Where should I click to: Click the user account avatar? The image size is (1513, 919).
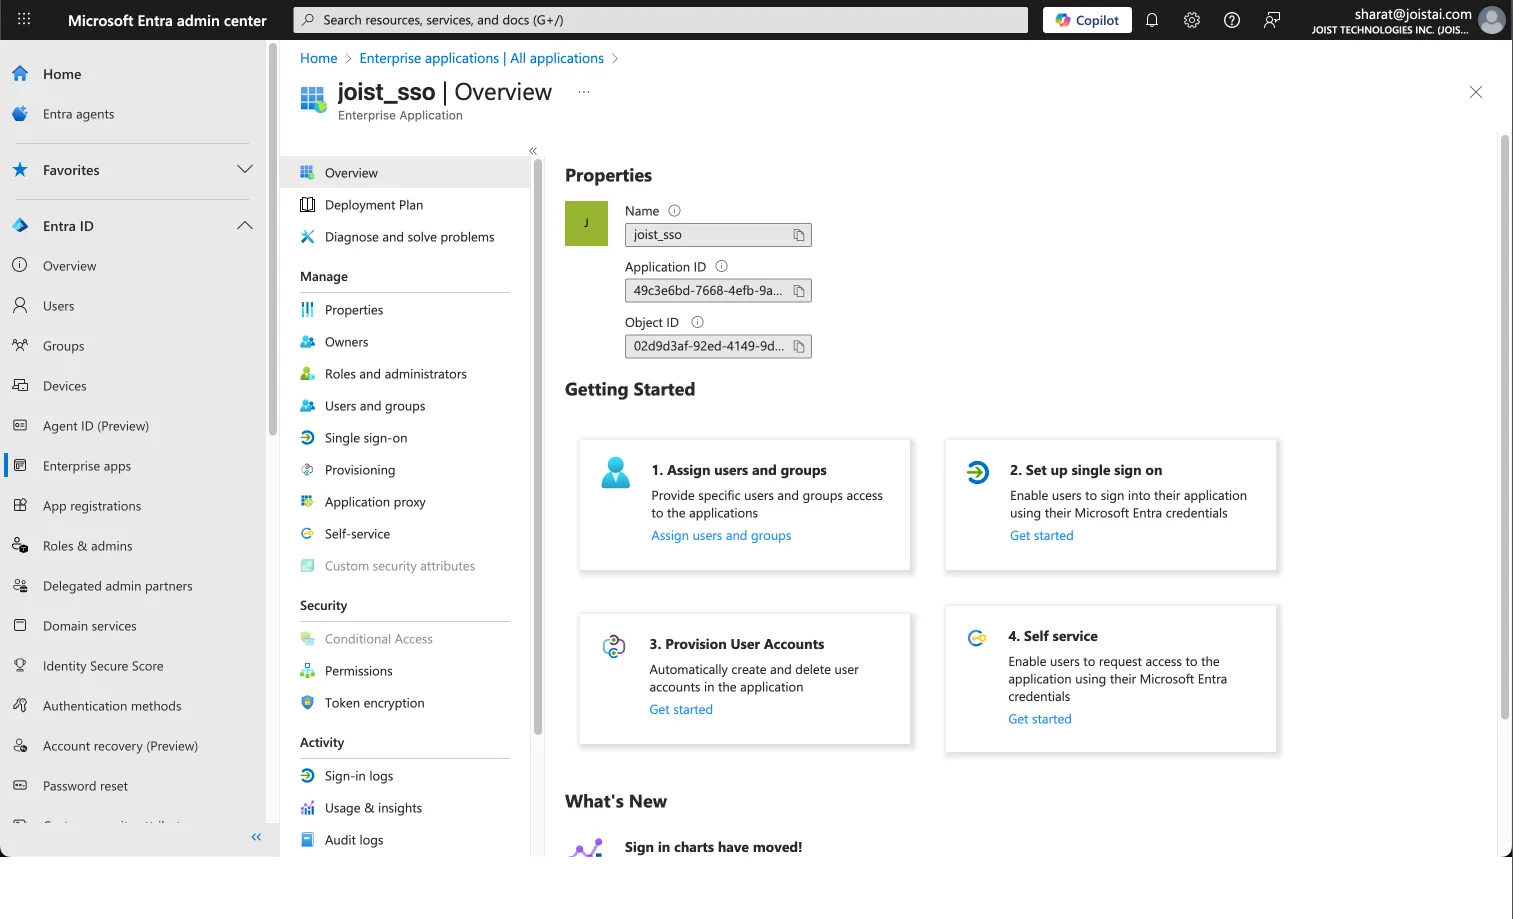click(1491, 20)
